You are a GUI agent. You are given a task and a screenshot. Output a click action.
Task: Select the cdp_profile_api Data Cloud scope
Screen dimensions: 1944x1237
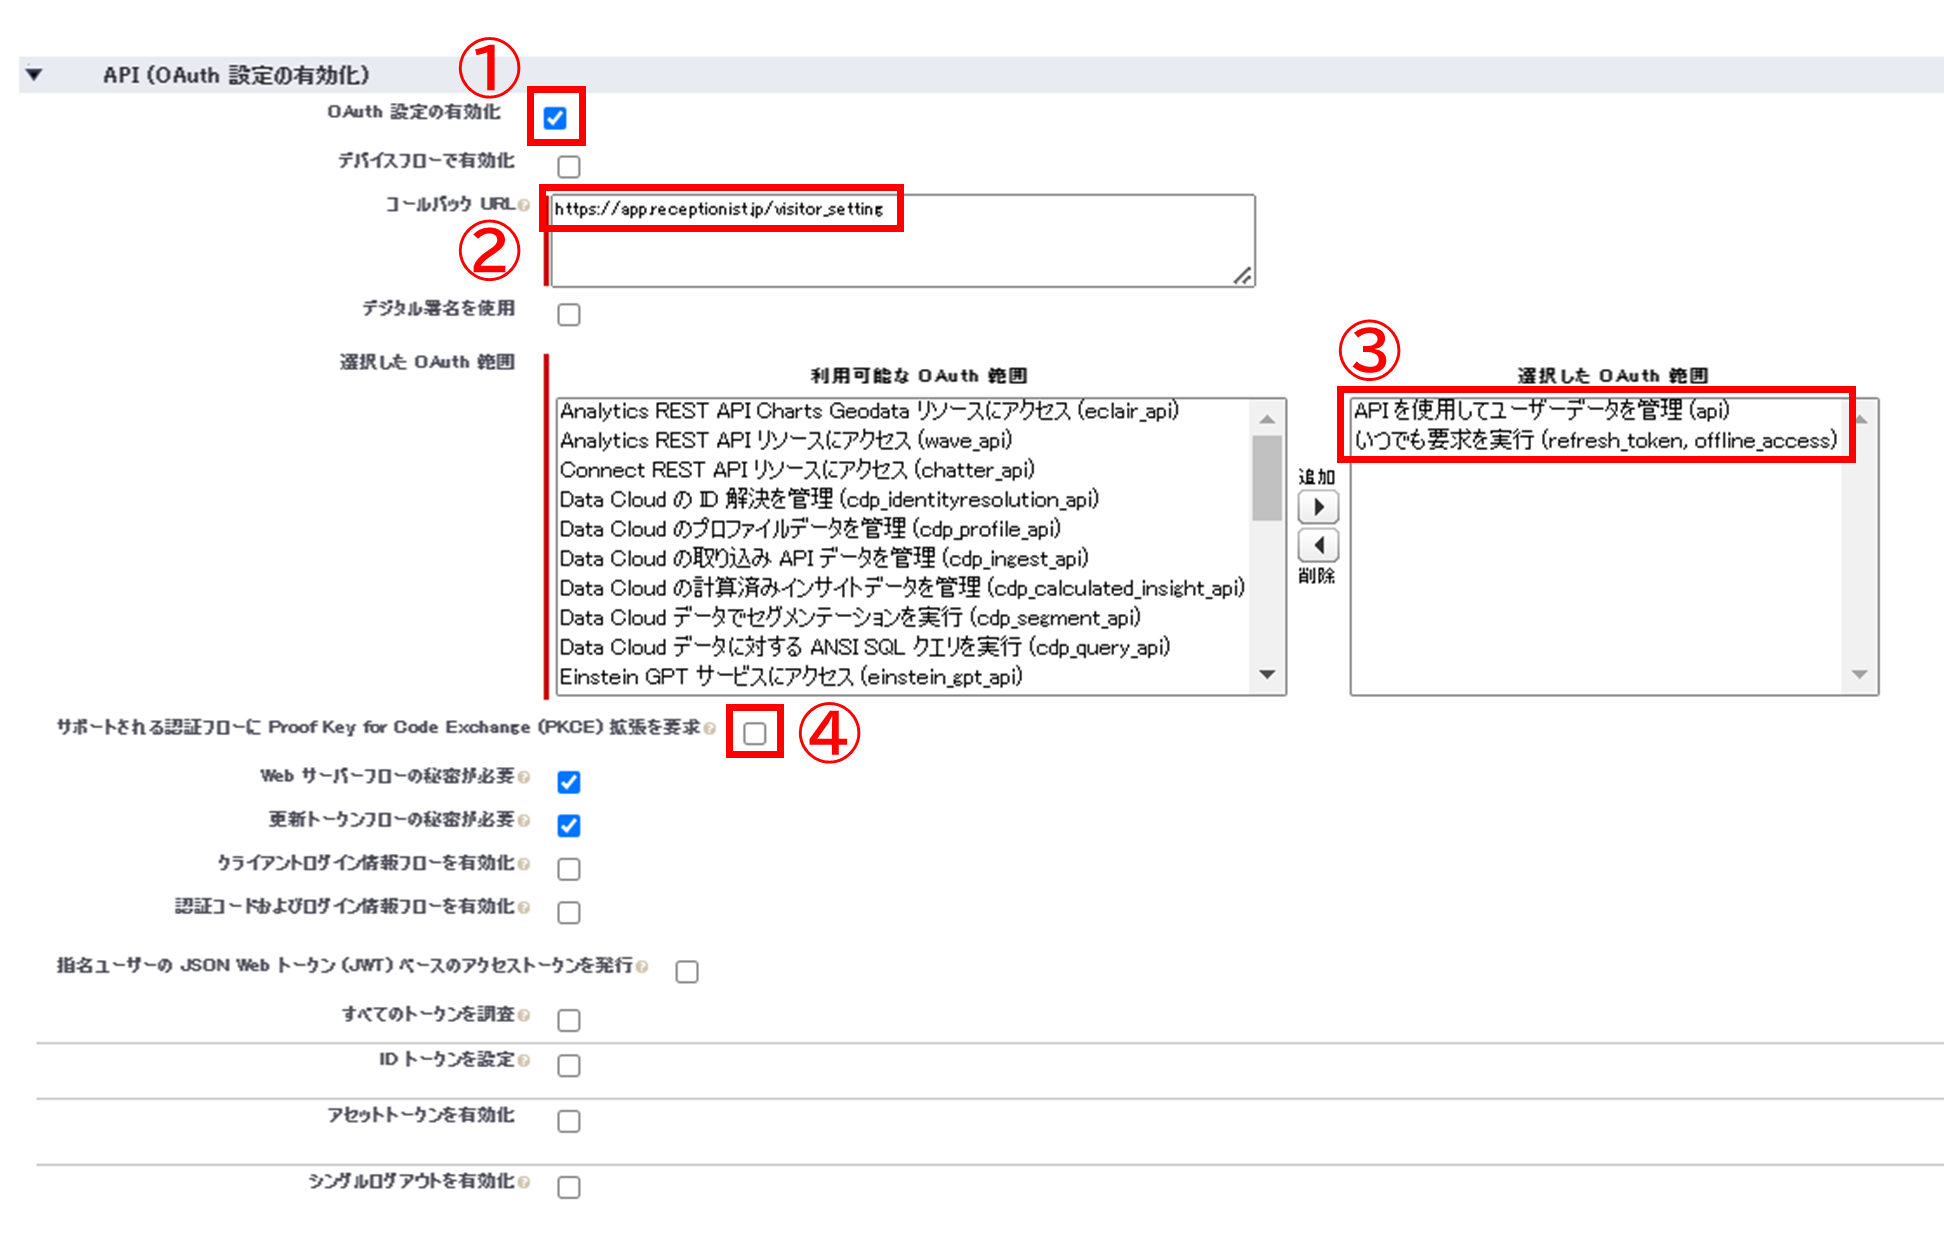click(x=810, y=529)
